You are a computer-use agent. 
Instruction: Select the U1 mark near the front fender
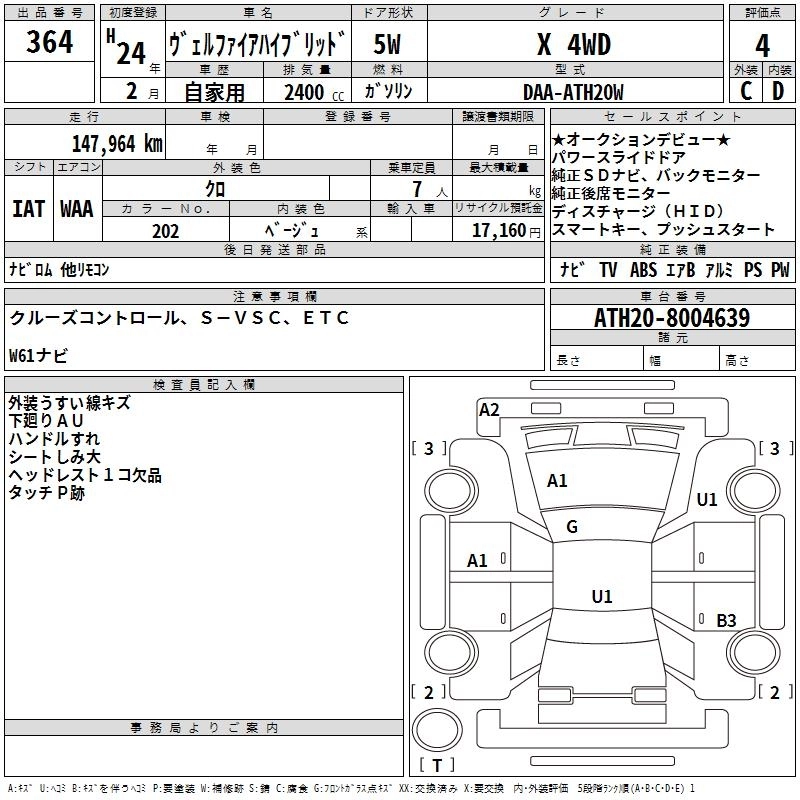click(707, 500)
